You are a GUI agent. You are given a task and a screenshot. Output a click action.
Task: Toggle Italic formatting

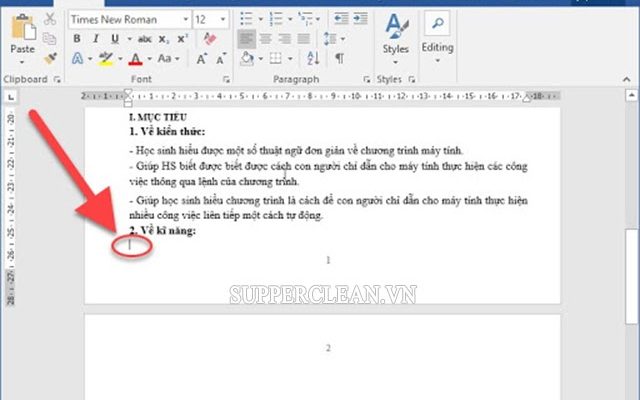pos(96,39)
